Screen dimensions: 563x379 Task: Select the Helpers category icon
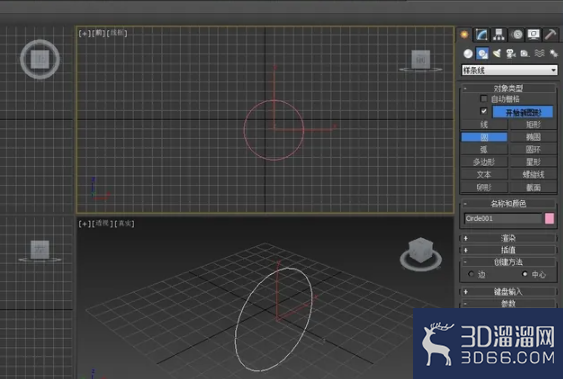(525, 53)
